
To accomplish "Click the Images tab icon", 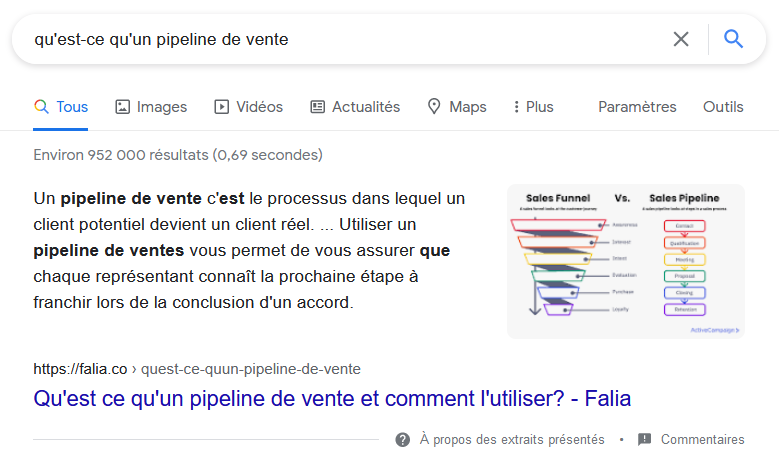I will (x=123, y=107).
